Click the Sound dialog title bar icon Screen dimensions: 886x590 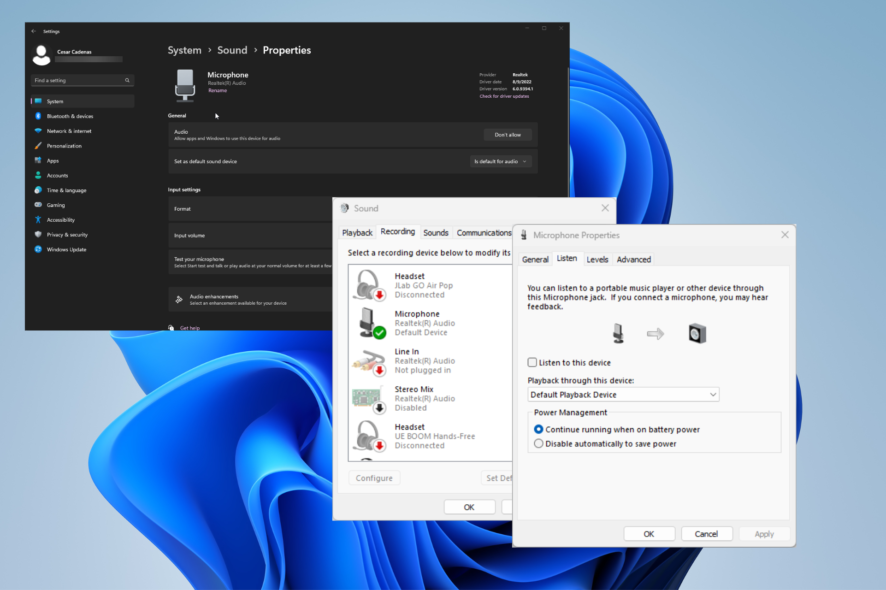345,208
